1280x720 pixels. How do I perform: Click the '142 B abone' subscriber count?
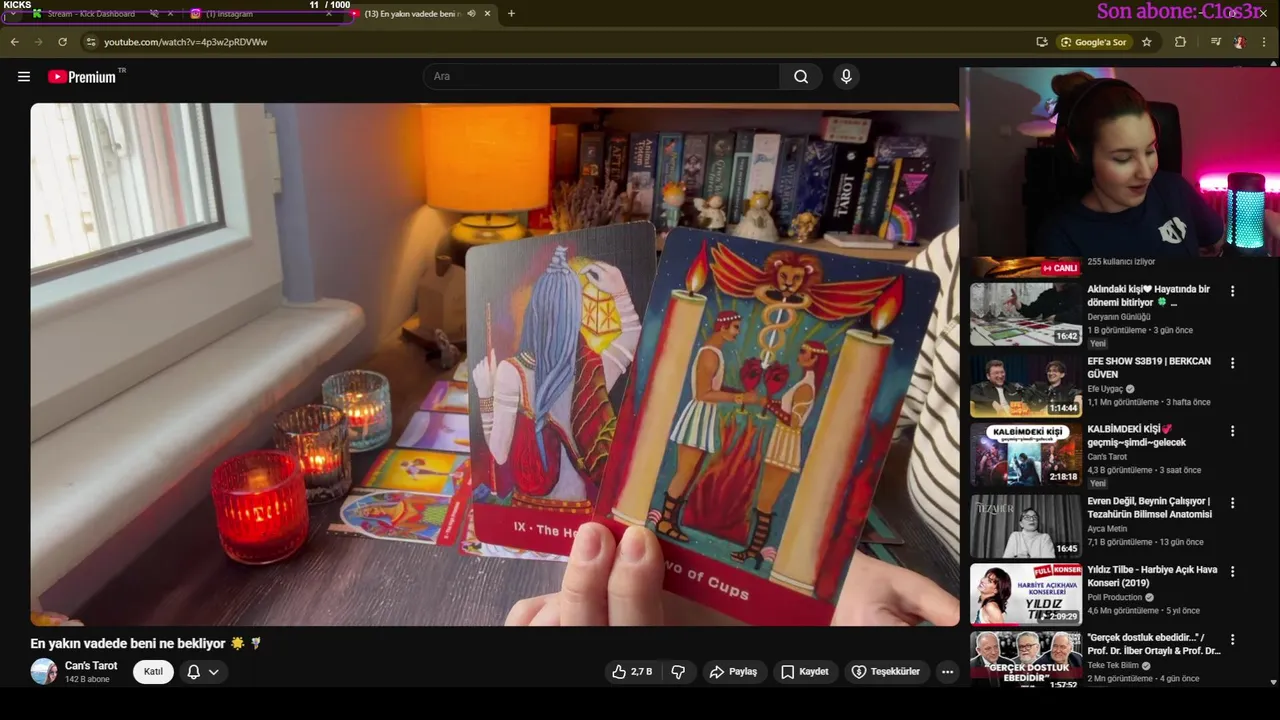pos(87,680)
